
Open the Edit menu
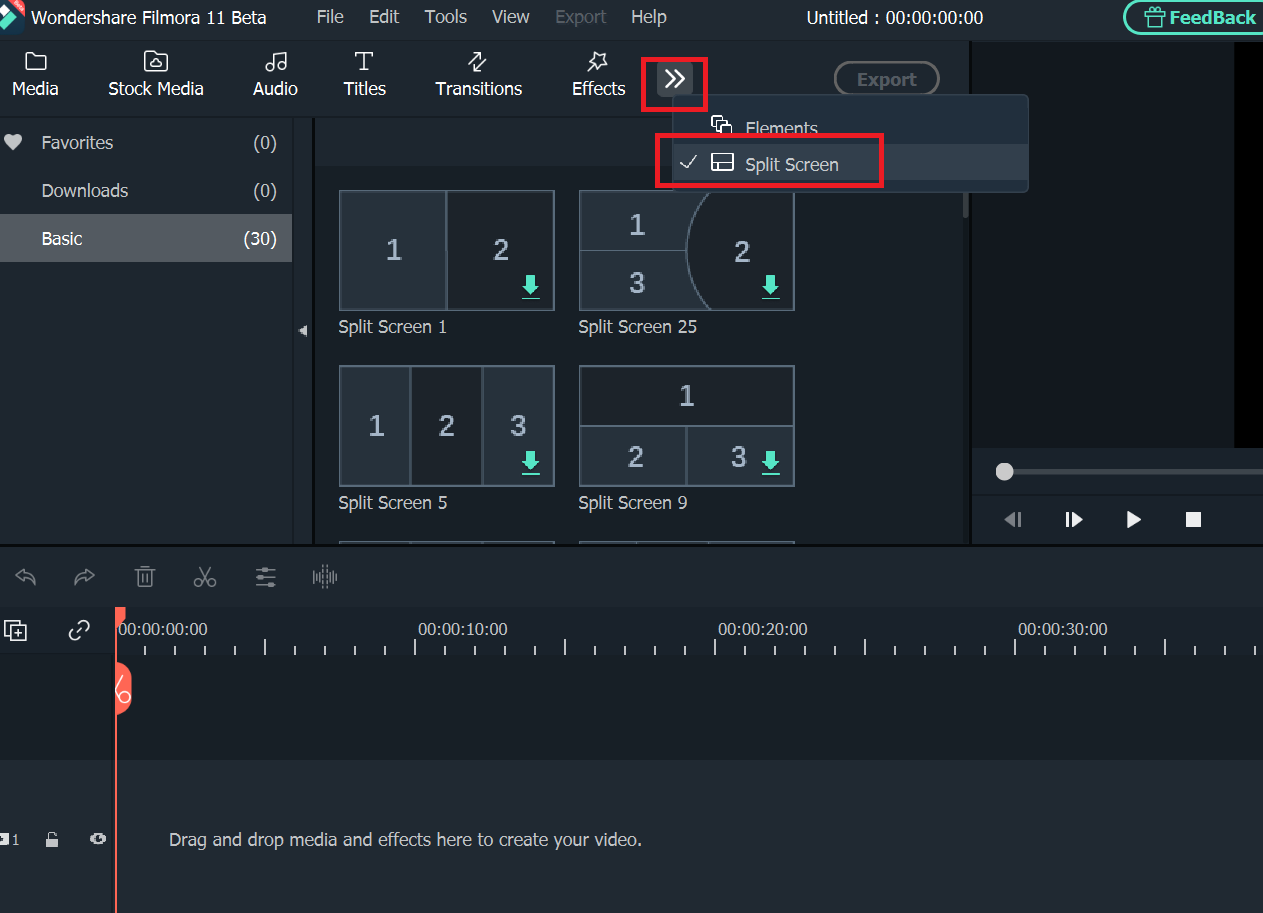pyautogui.click(x=384, y=17)
